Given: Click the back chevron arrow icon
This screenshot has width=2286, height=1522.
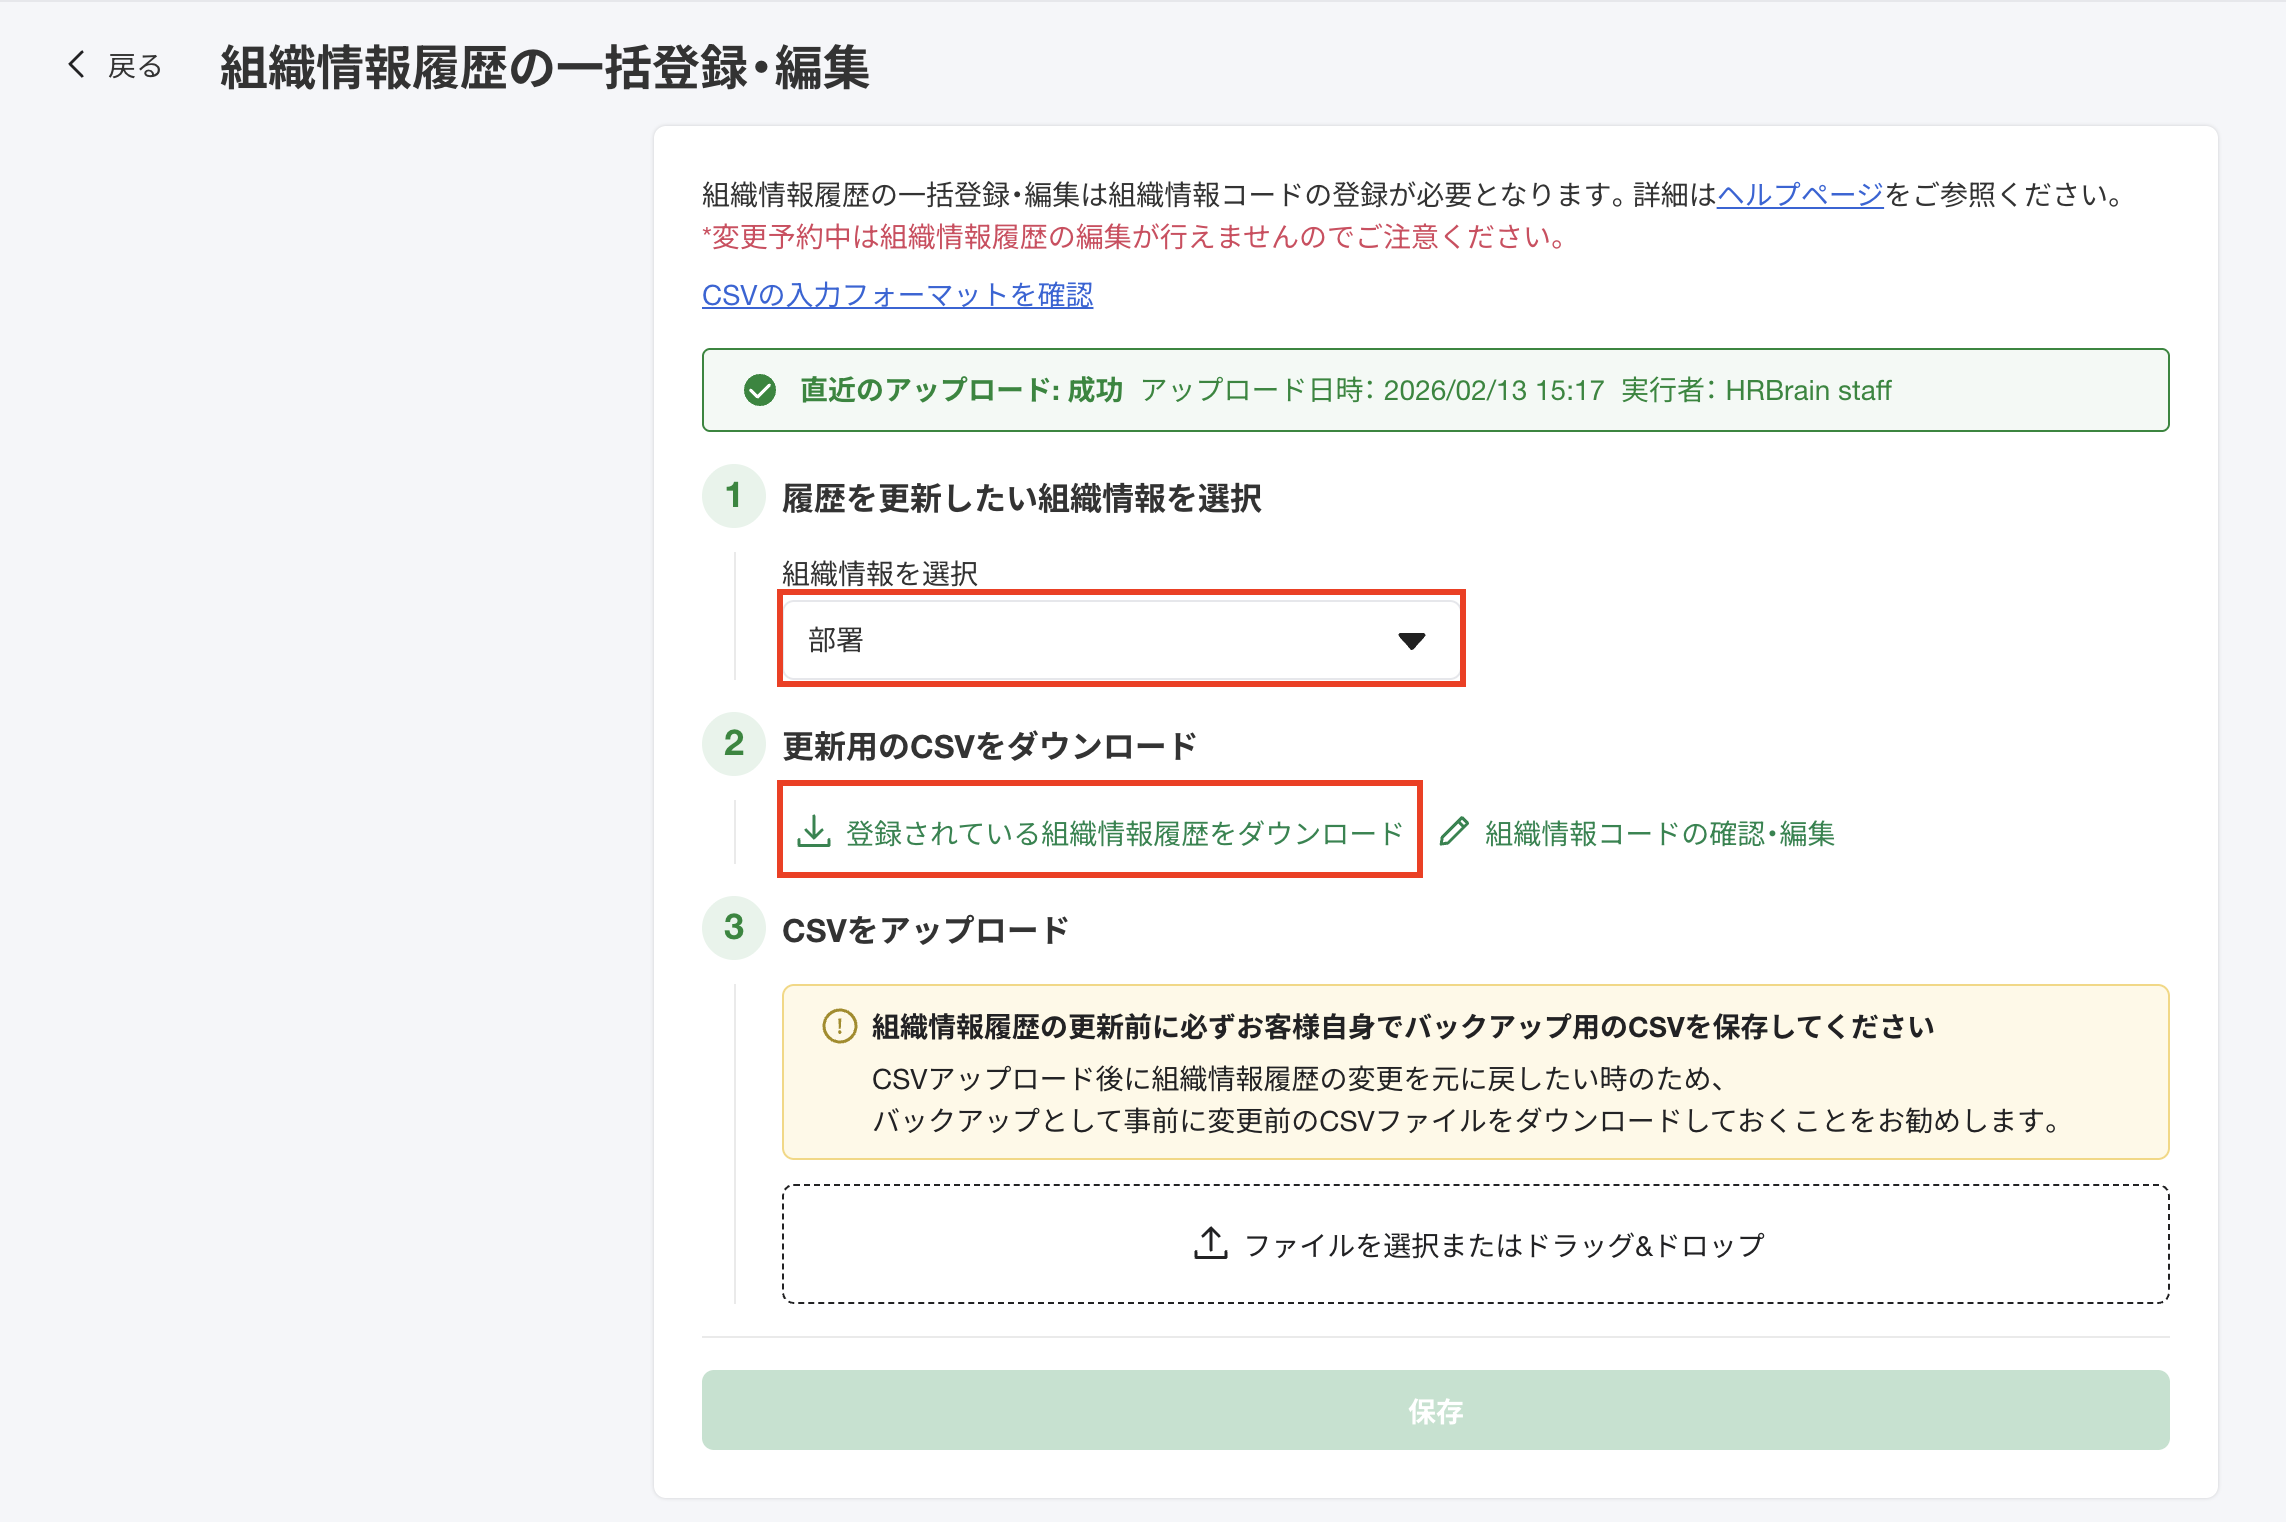Looking at the screenshot, I should tap(77, 65).
